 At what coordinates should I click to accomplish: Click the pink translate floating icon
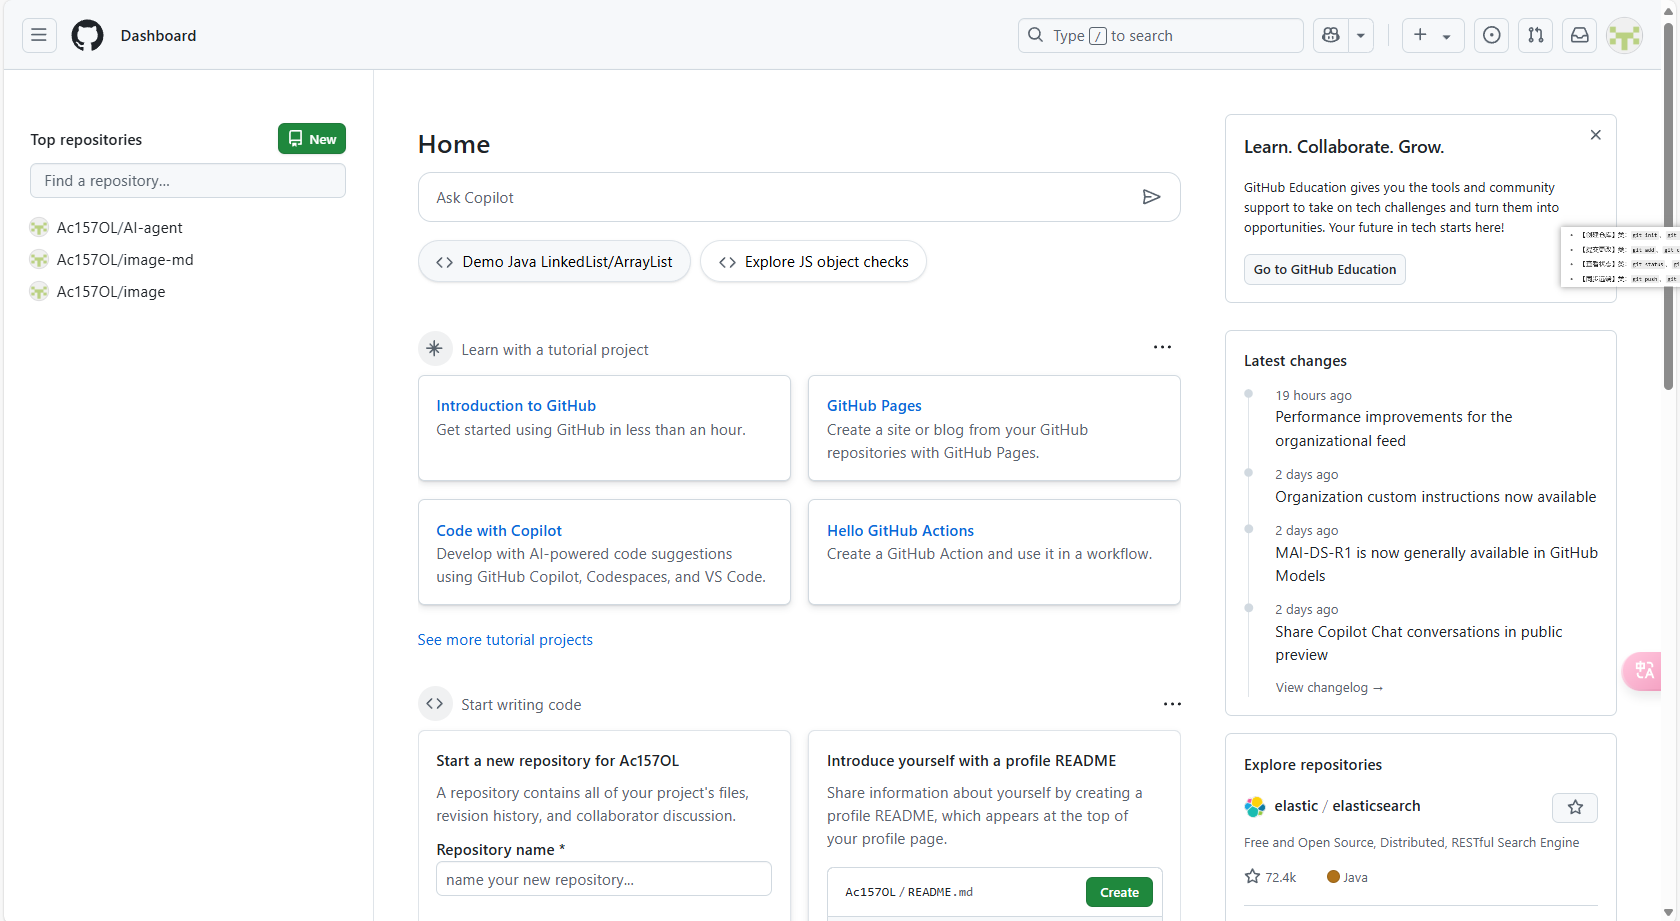pos(1643,671)
